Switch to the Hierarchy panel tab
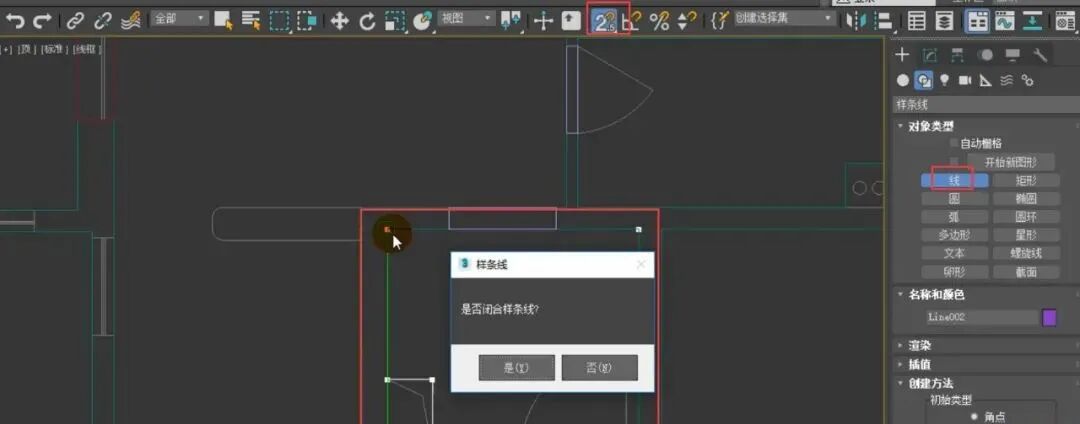Image resolution: width=1080 pixels, height=424 pixels. pyautogui.click(x=957, y=55)
